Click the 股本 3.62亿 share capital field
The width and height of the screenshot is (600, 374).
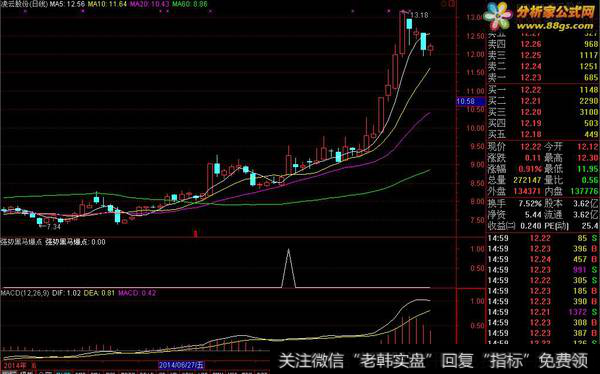[571, 203]
